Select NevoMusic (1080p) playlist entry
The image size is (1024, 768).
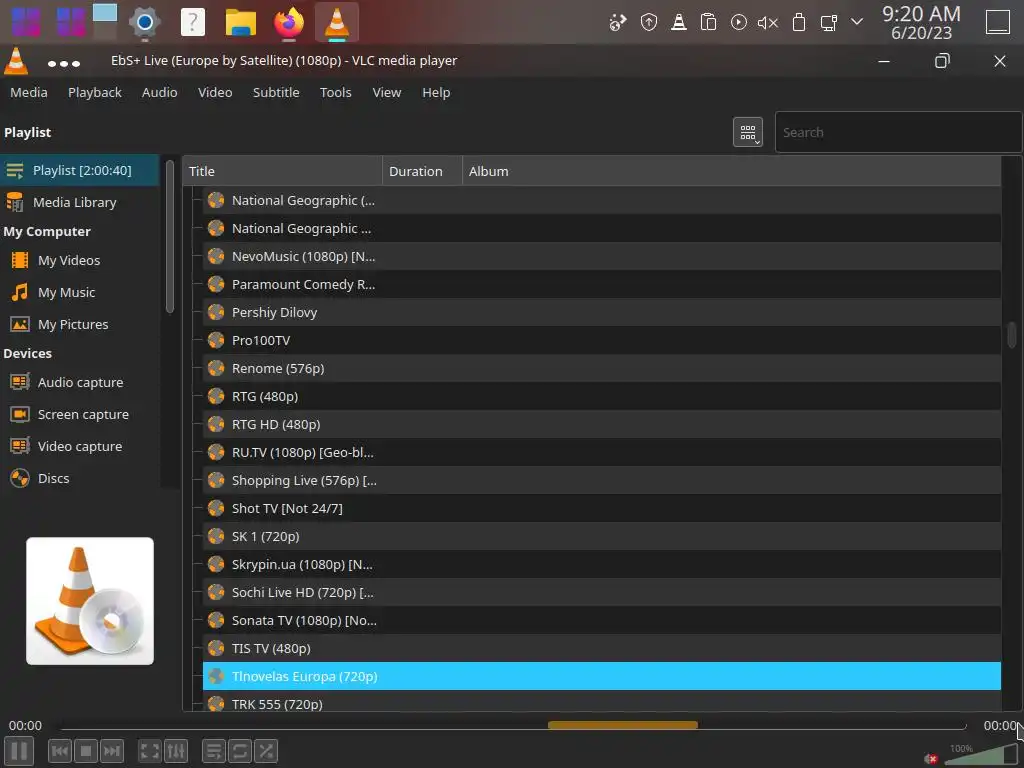601,257
